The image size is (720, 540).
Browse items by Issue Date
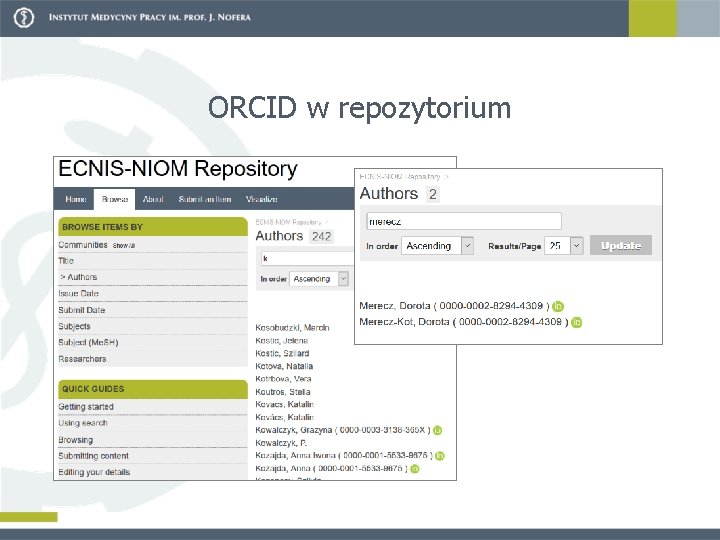click(x=79, y=293)
